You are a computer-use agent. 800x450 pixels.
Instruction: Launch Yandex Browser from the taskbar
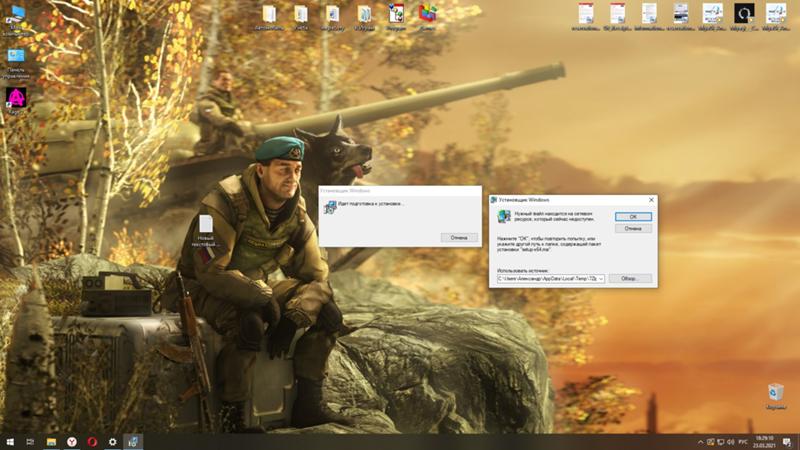click(71, 442)
